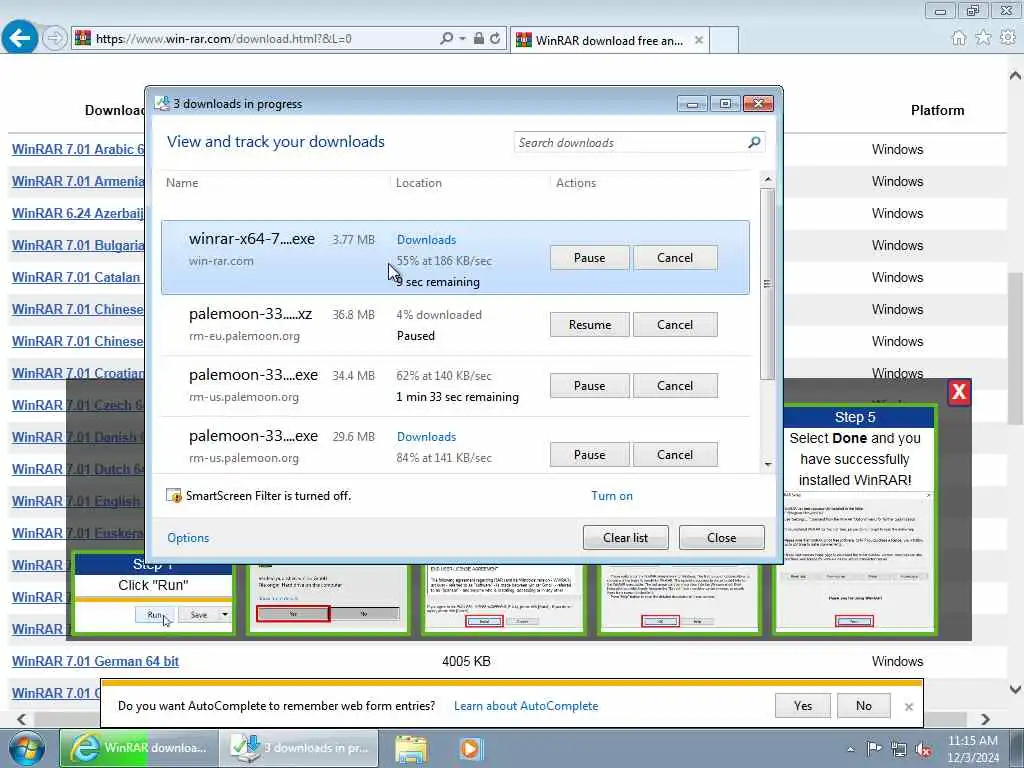
Task: Show hidden tray icons arrow
Action: point(850,749)
